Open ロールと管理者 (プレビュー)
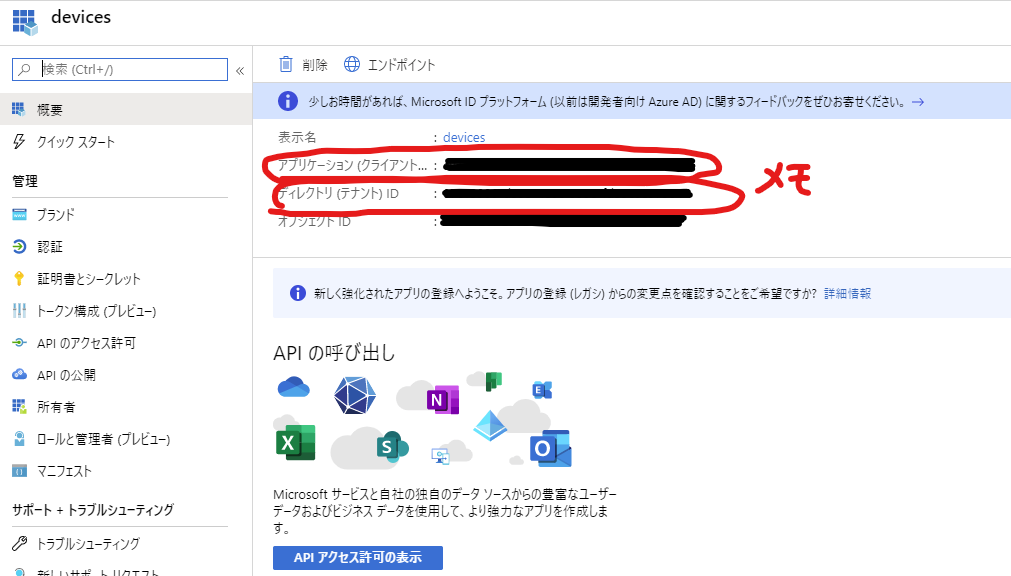The height and width of the screenshot is (576, 1011). click(103, 439)
